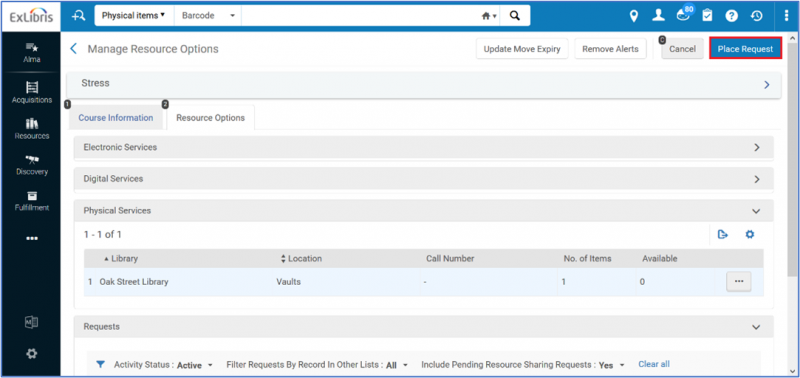Select the Resource Options tab
The width and height of the screenshot is (800, 378).
(210, 118)
